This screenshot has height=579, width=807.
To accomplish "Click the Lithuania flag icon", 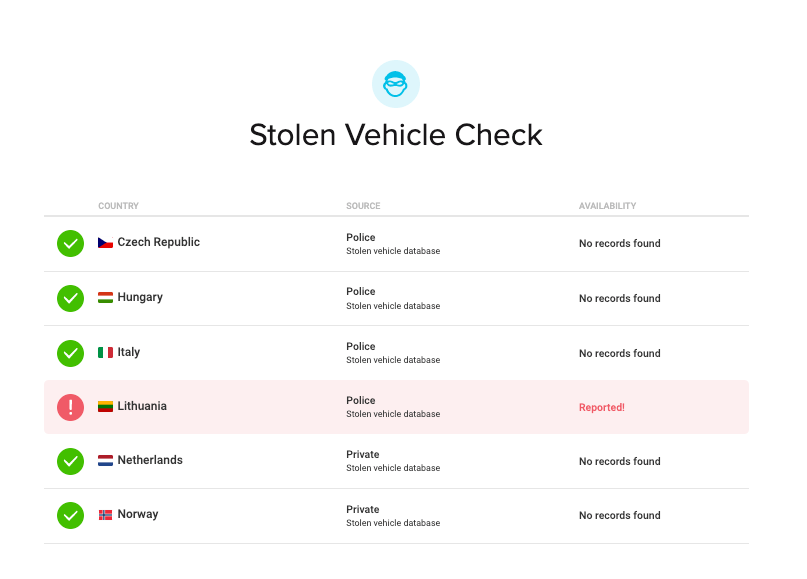I will (x=105, y=407).
